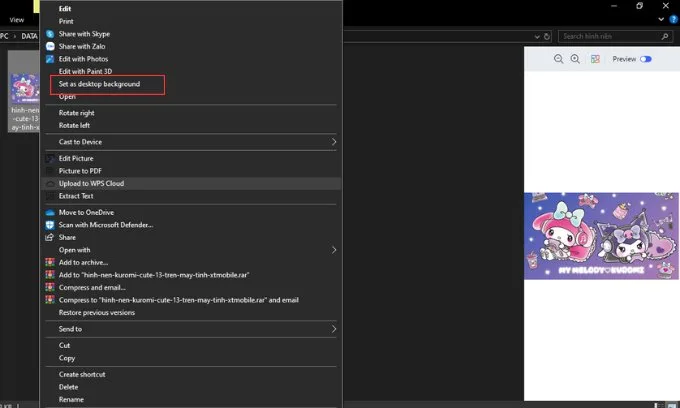This screenshot has width=680, height=408.
Task: Expand the ribbon with the top chevron
Action: [x=661, y=20]
